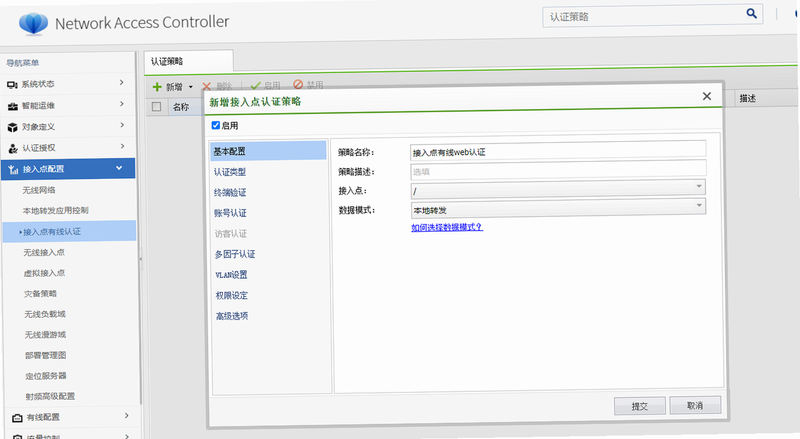Viewport: 800px width, 439px height.
Task: Open 部署管理图 in the sidebar
Action: tap(45, 355)
